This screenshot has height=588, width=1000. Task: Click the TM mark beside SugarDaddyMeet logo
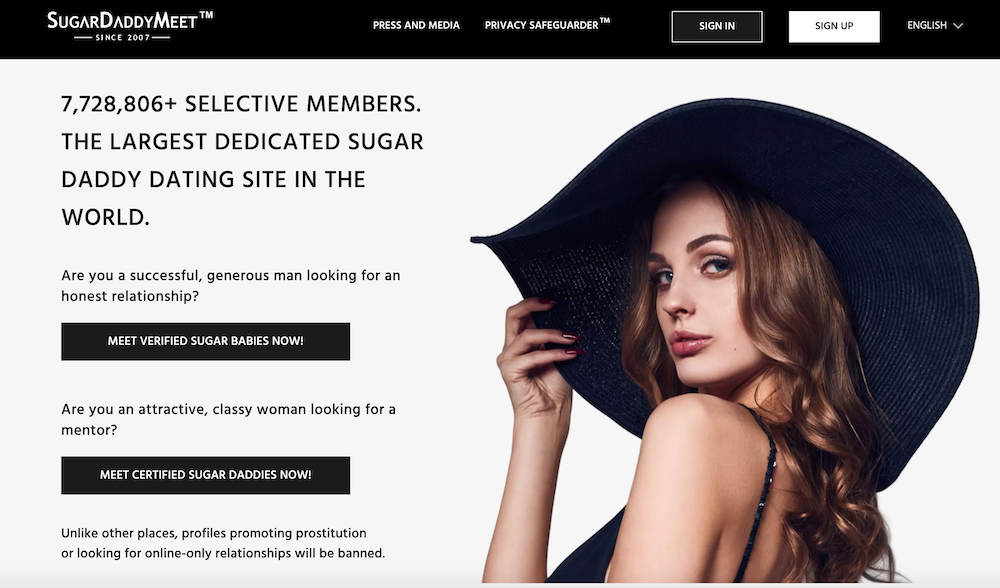(x=207, y=15)
